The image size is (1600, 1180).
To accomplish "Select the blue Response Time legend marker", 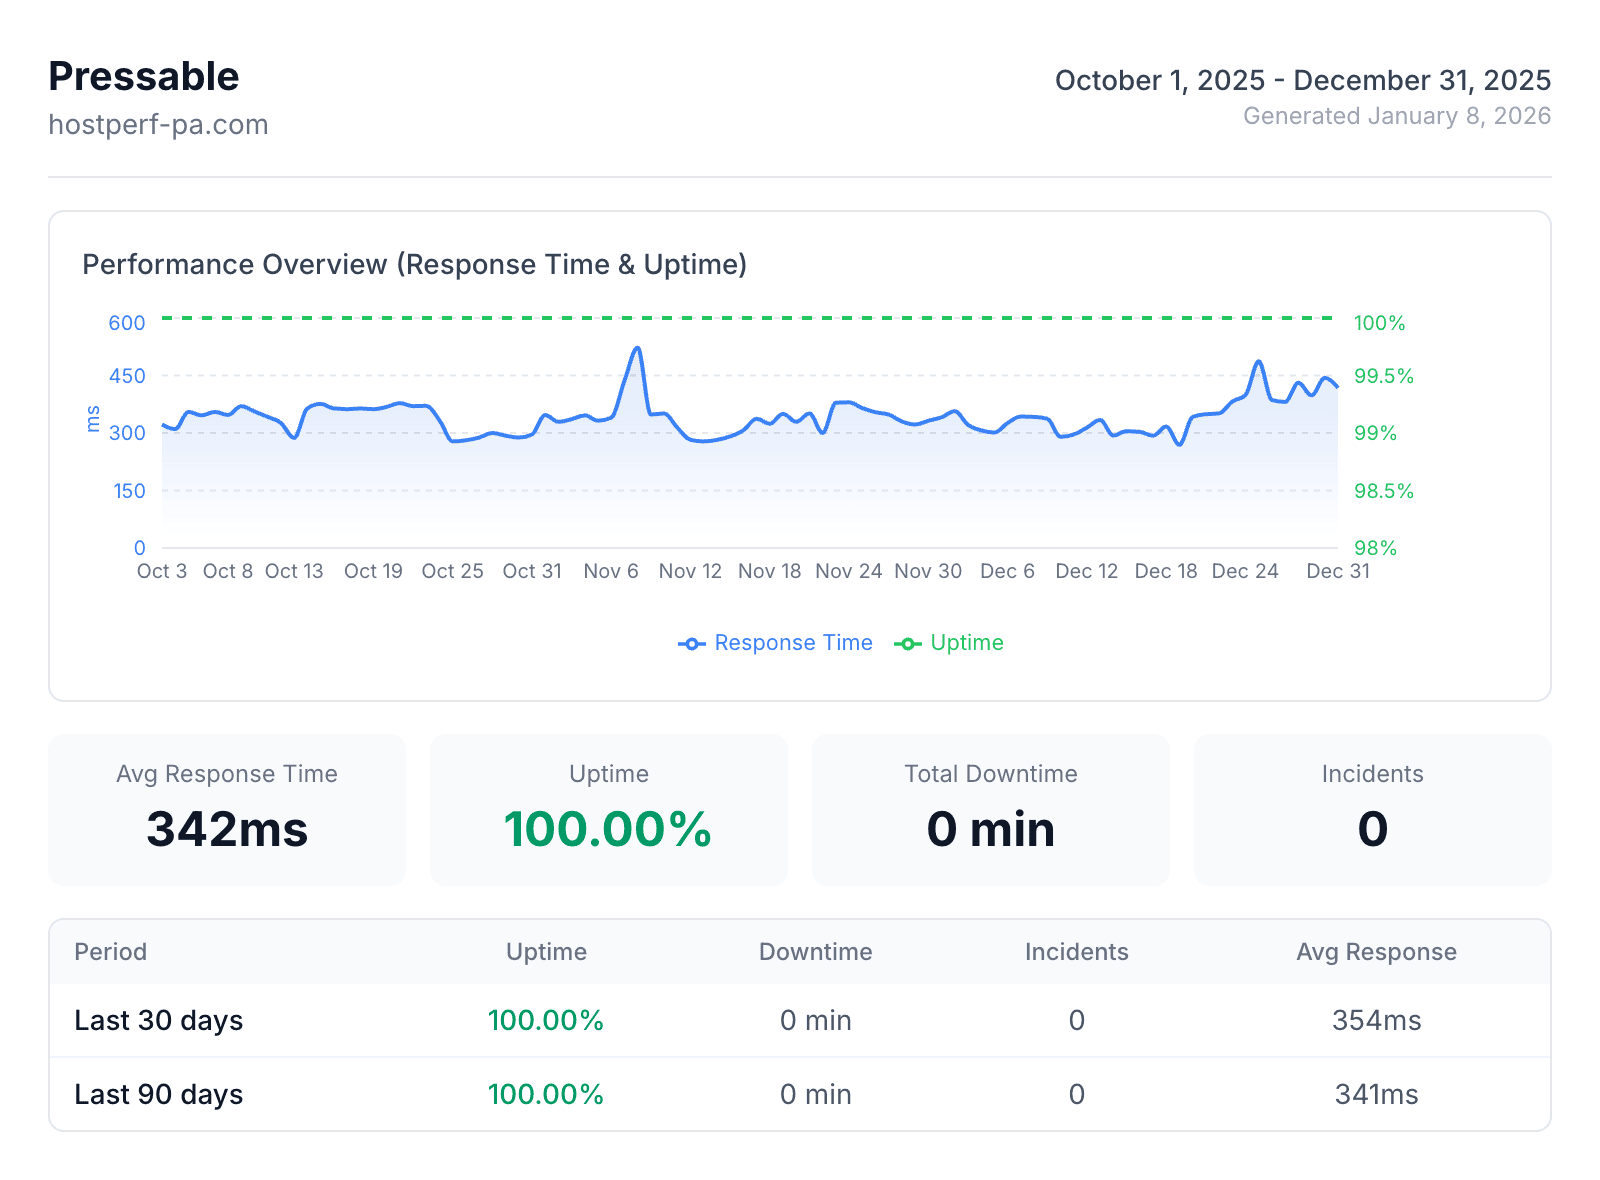I will click(x=691, y=643).
